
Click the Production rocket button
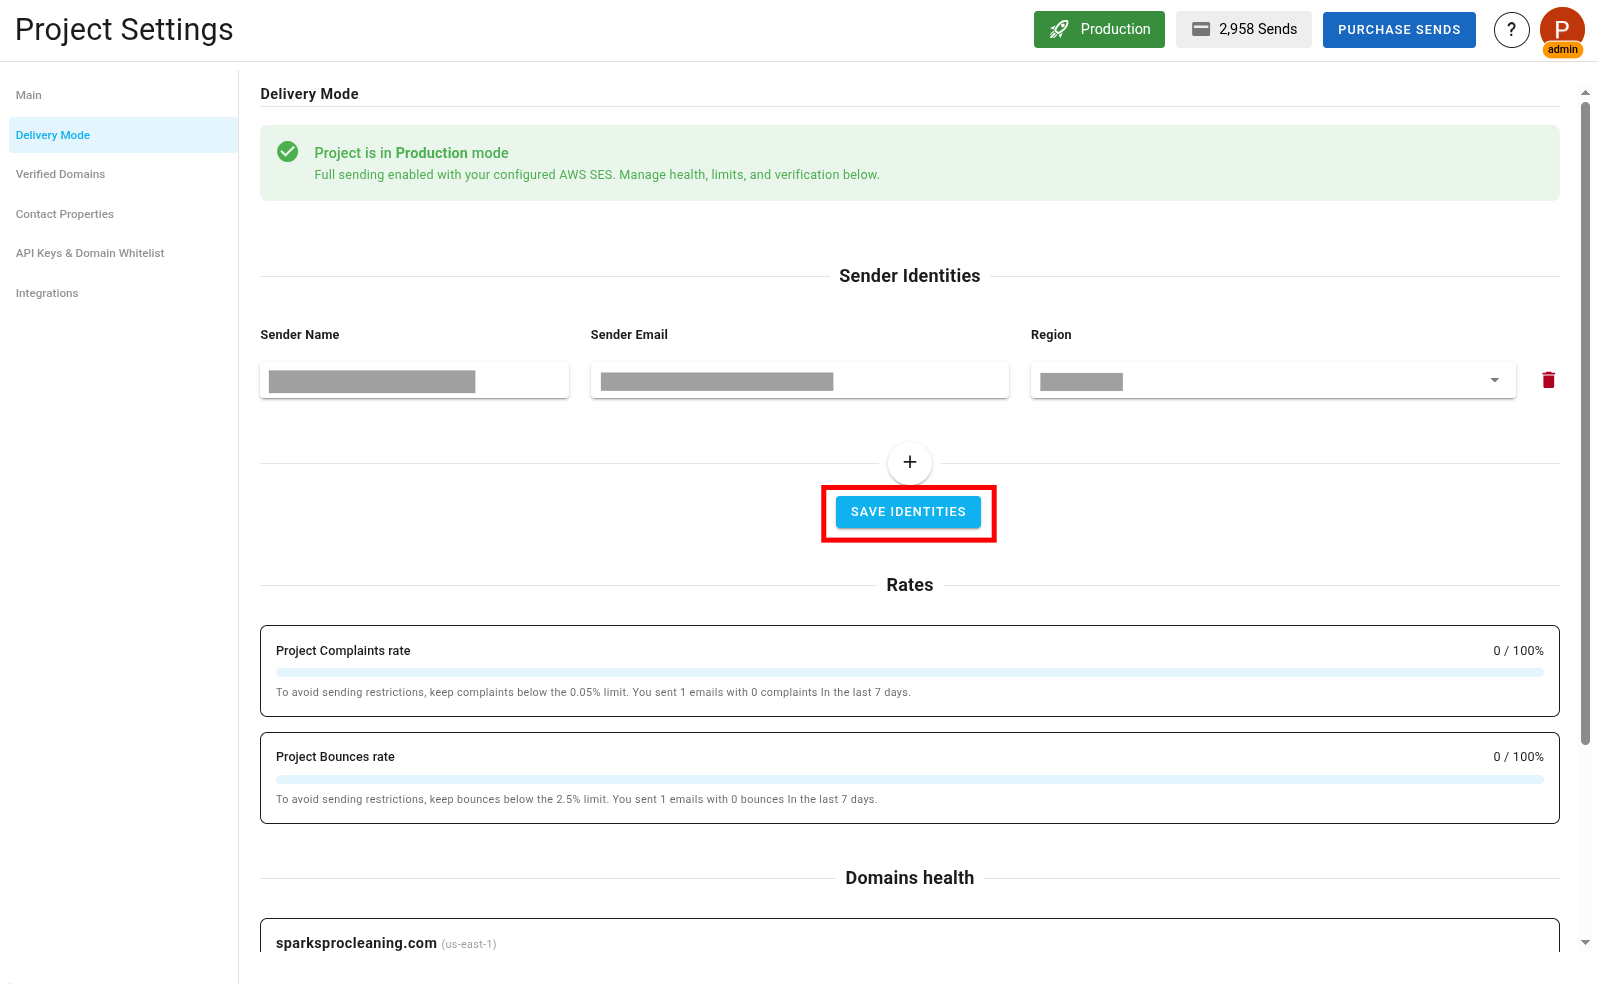point(1099,30)
